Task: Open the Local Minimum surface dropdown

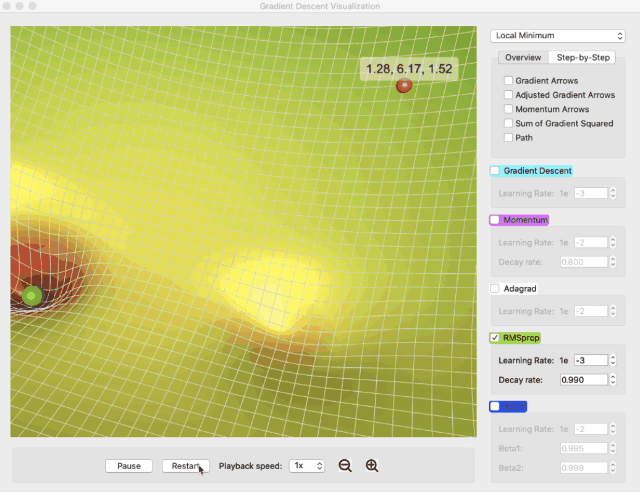Action: (x=558, y=36)
